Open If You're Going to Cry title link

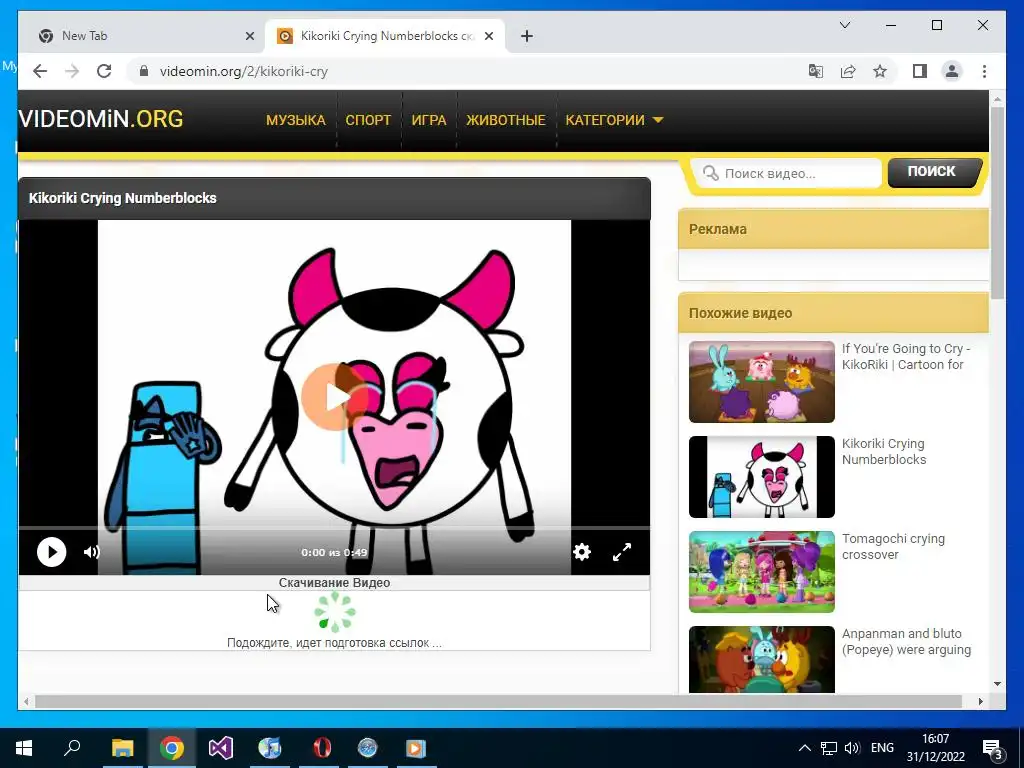click(x=906, y=357)
